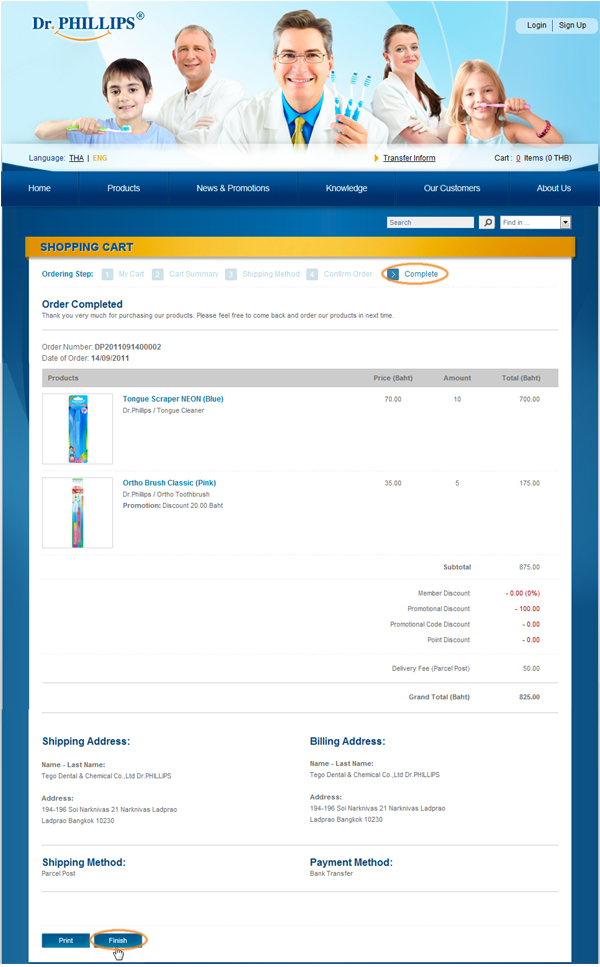Switch language to THA

pyautogui.click(x=76, y=158)
